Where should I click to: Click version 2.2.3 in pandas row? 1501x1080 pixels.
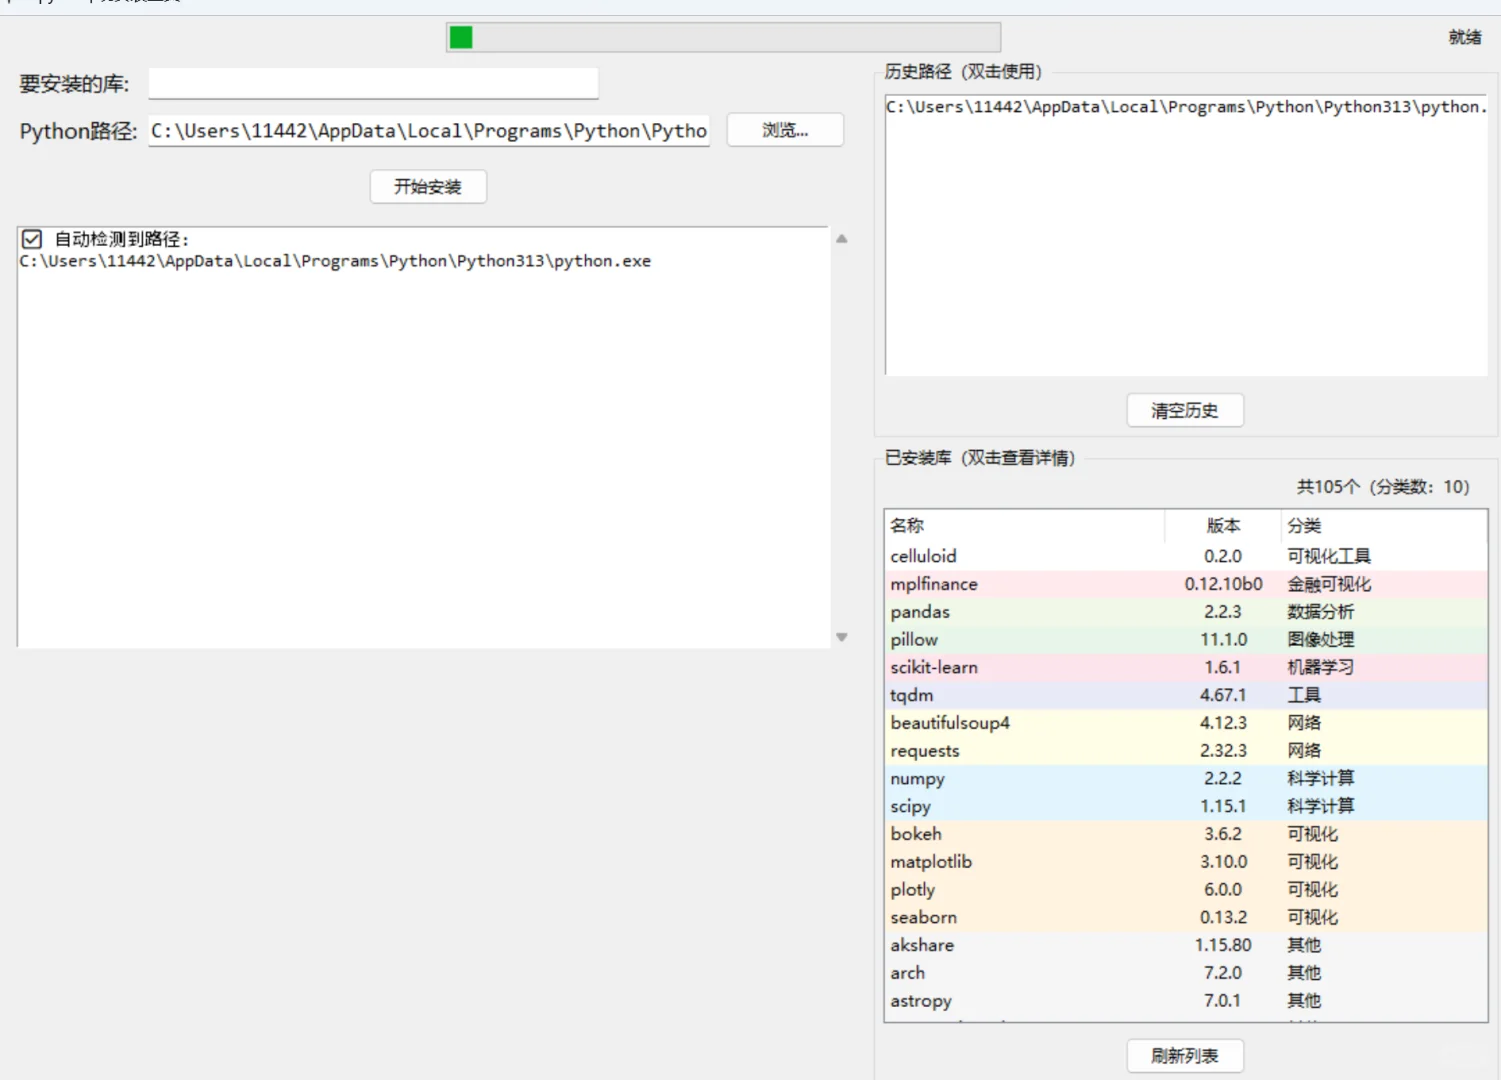(x=1223, y=612)
